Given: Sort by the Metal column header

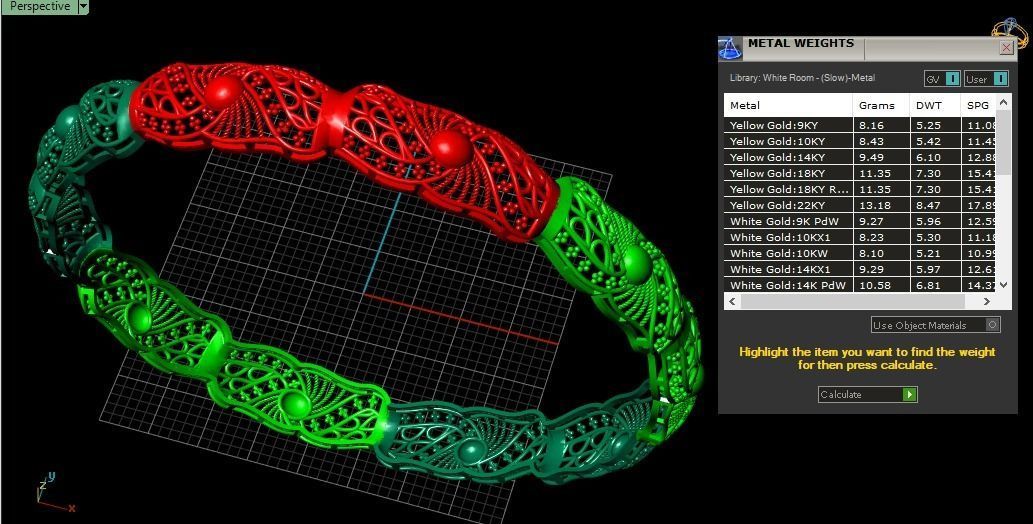Looking at the screenshot, I should coord(788,105).
